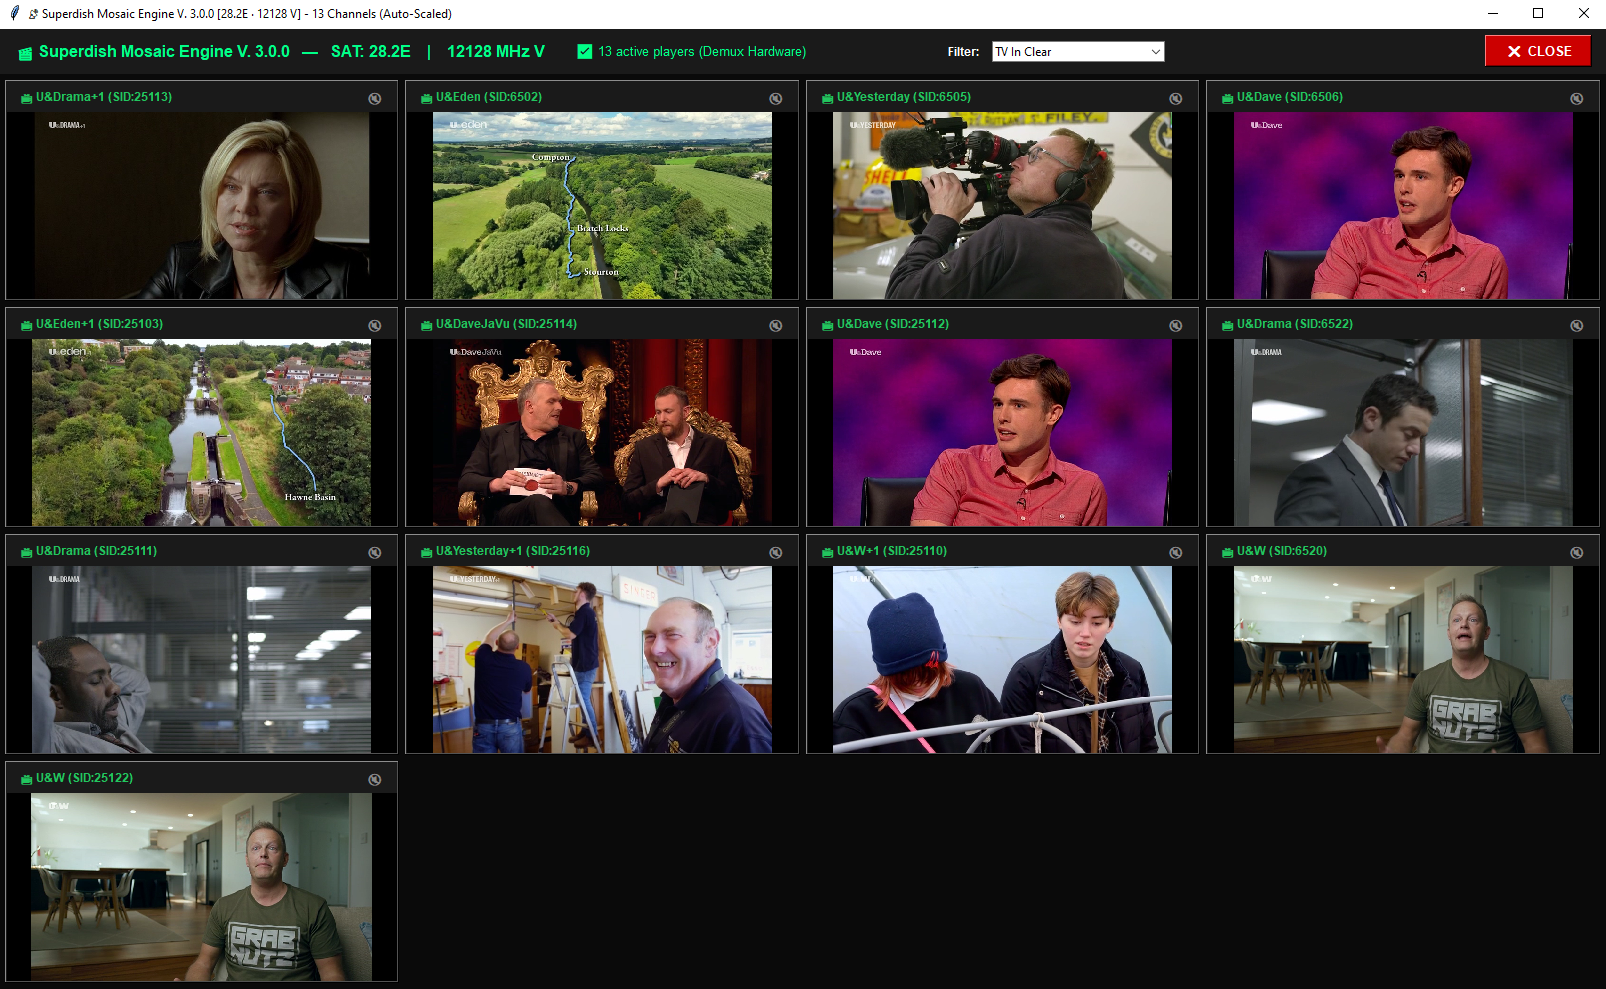1606x989 pixels.
Task: Select the U&DaveJaVu (SID:25114) video preview
Action: click(602, 432)
